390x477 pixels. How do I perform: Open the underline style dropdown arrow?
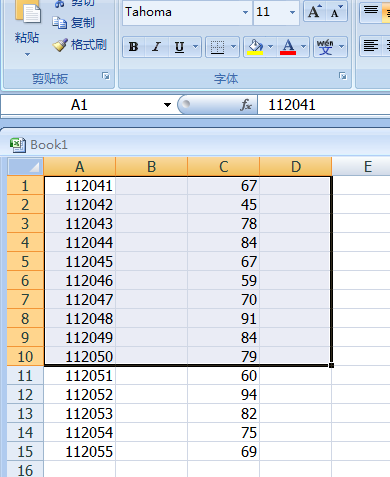click(x=196, y=47)
